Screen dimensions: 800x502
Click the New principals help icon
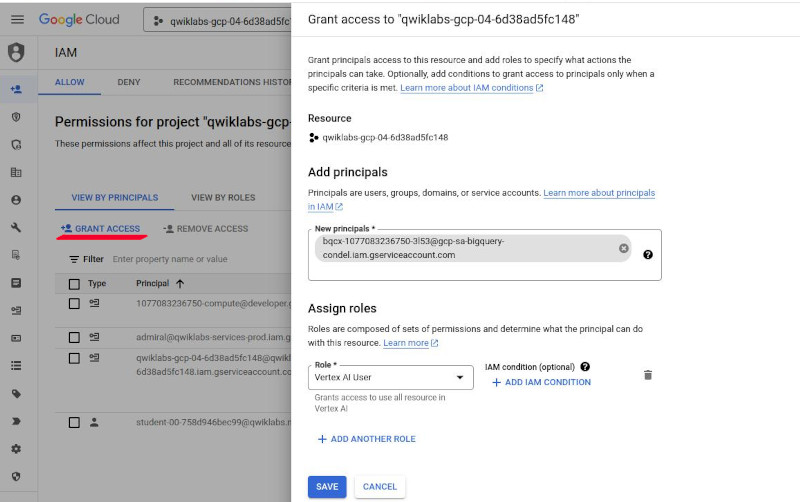coord(648,255)
